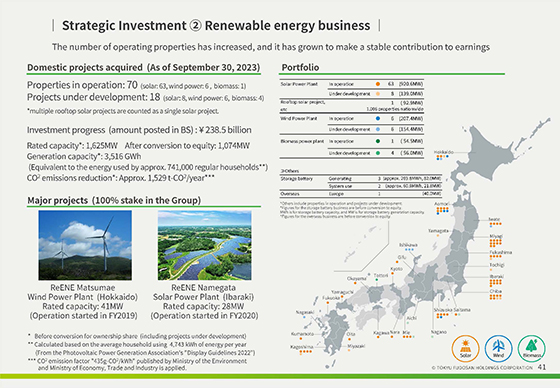Click the 'Overseas' table row label
This screenshot has height=388, width=560.
(290, 194)
